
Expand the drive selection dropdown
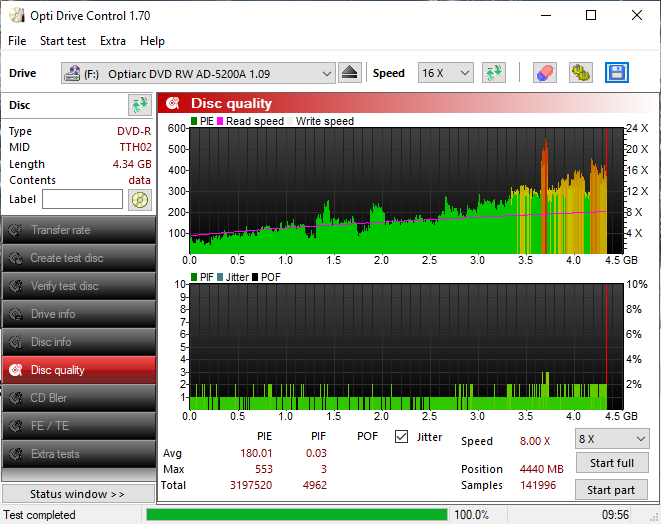tap(327, 73)
